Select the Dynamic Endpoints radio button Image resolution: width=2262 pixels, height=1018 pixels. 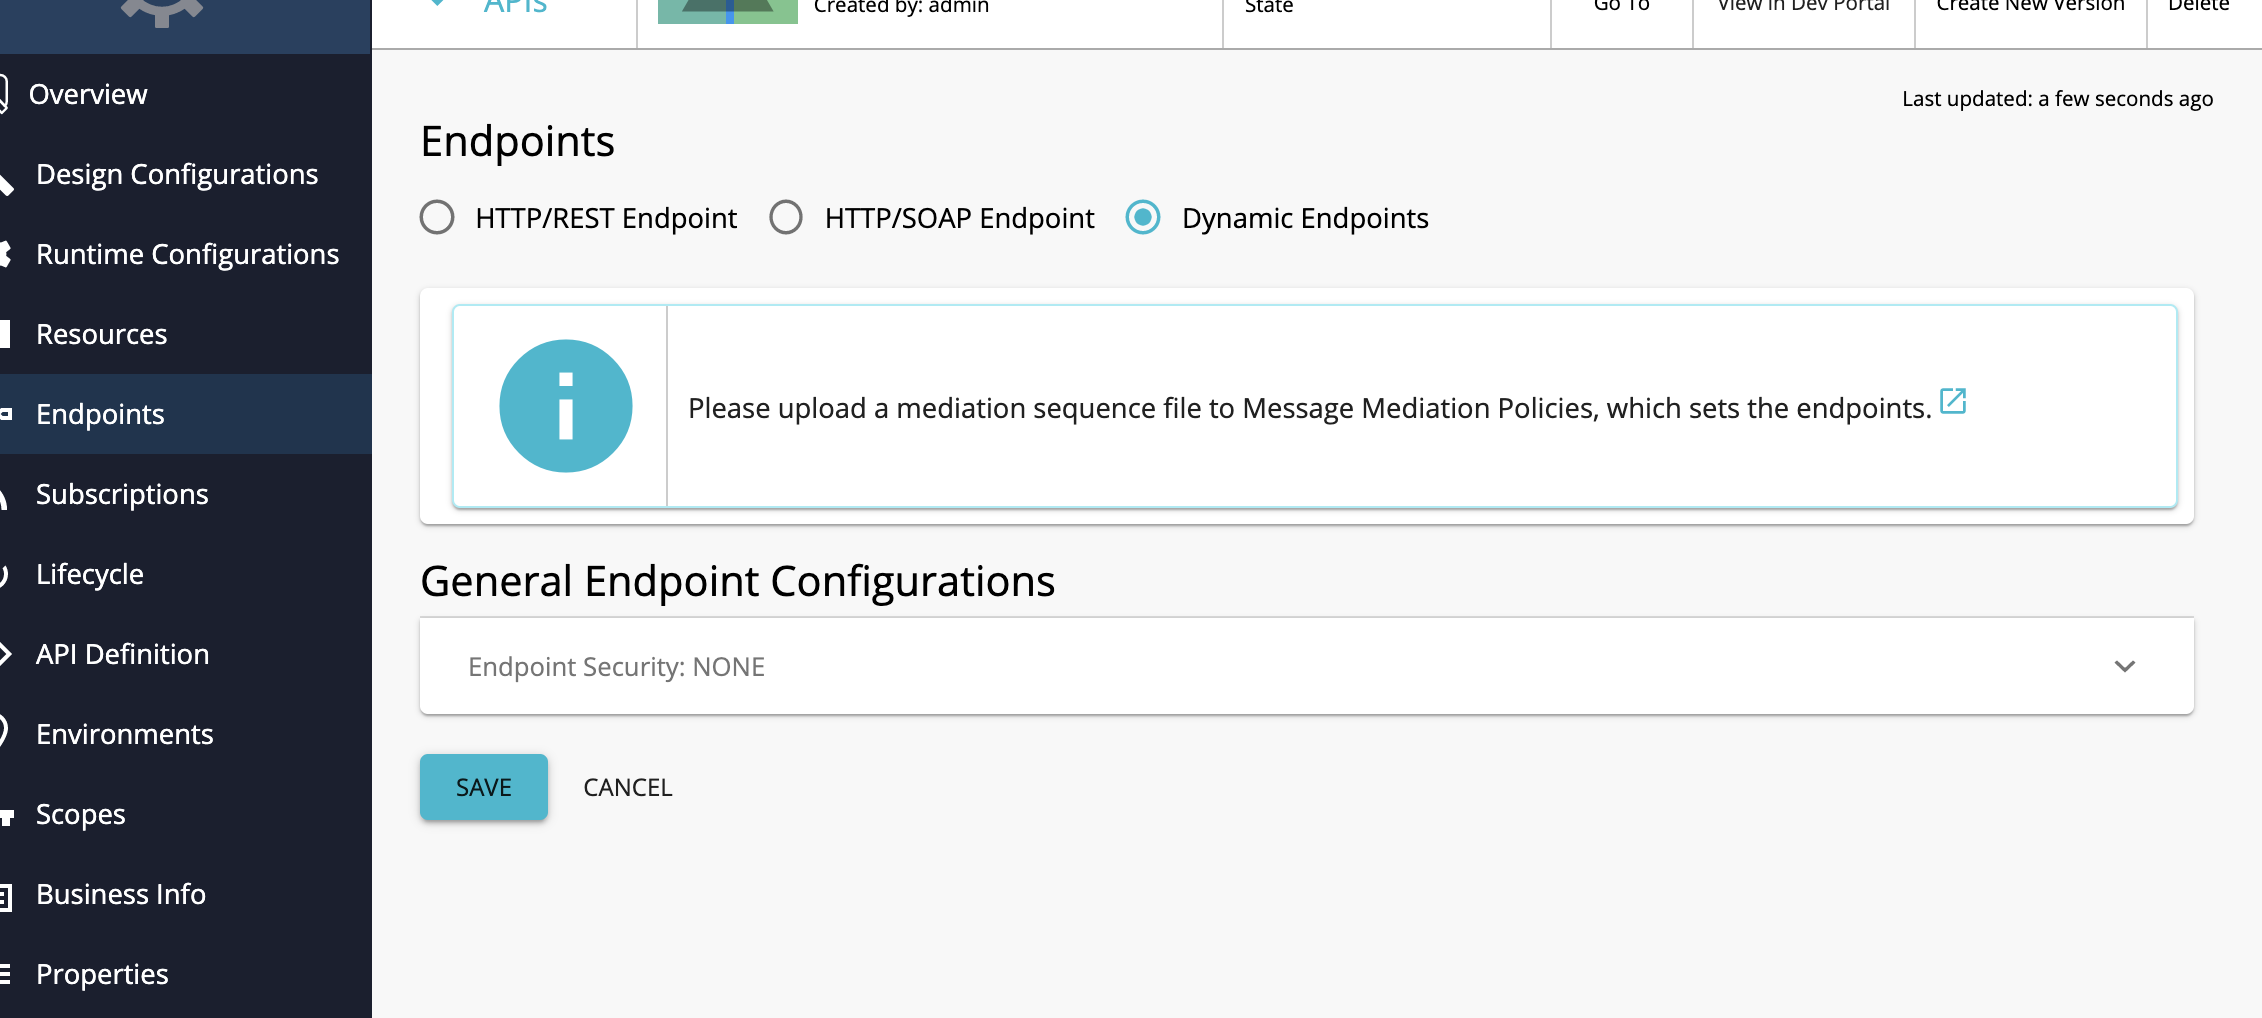coord(1143,217)
